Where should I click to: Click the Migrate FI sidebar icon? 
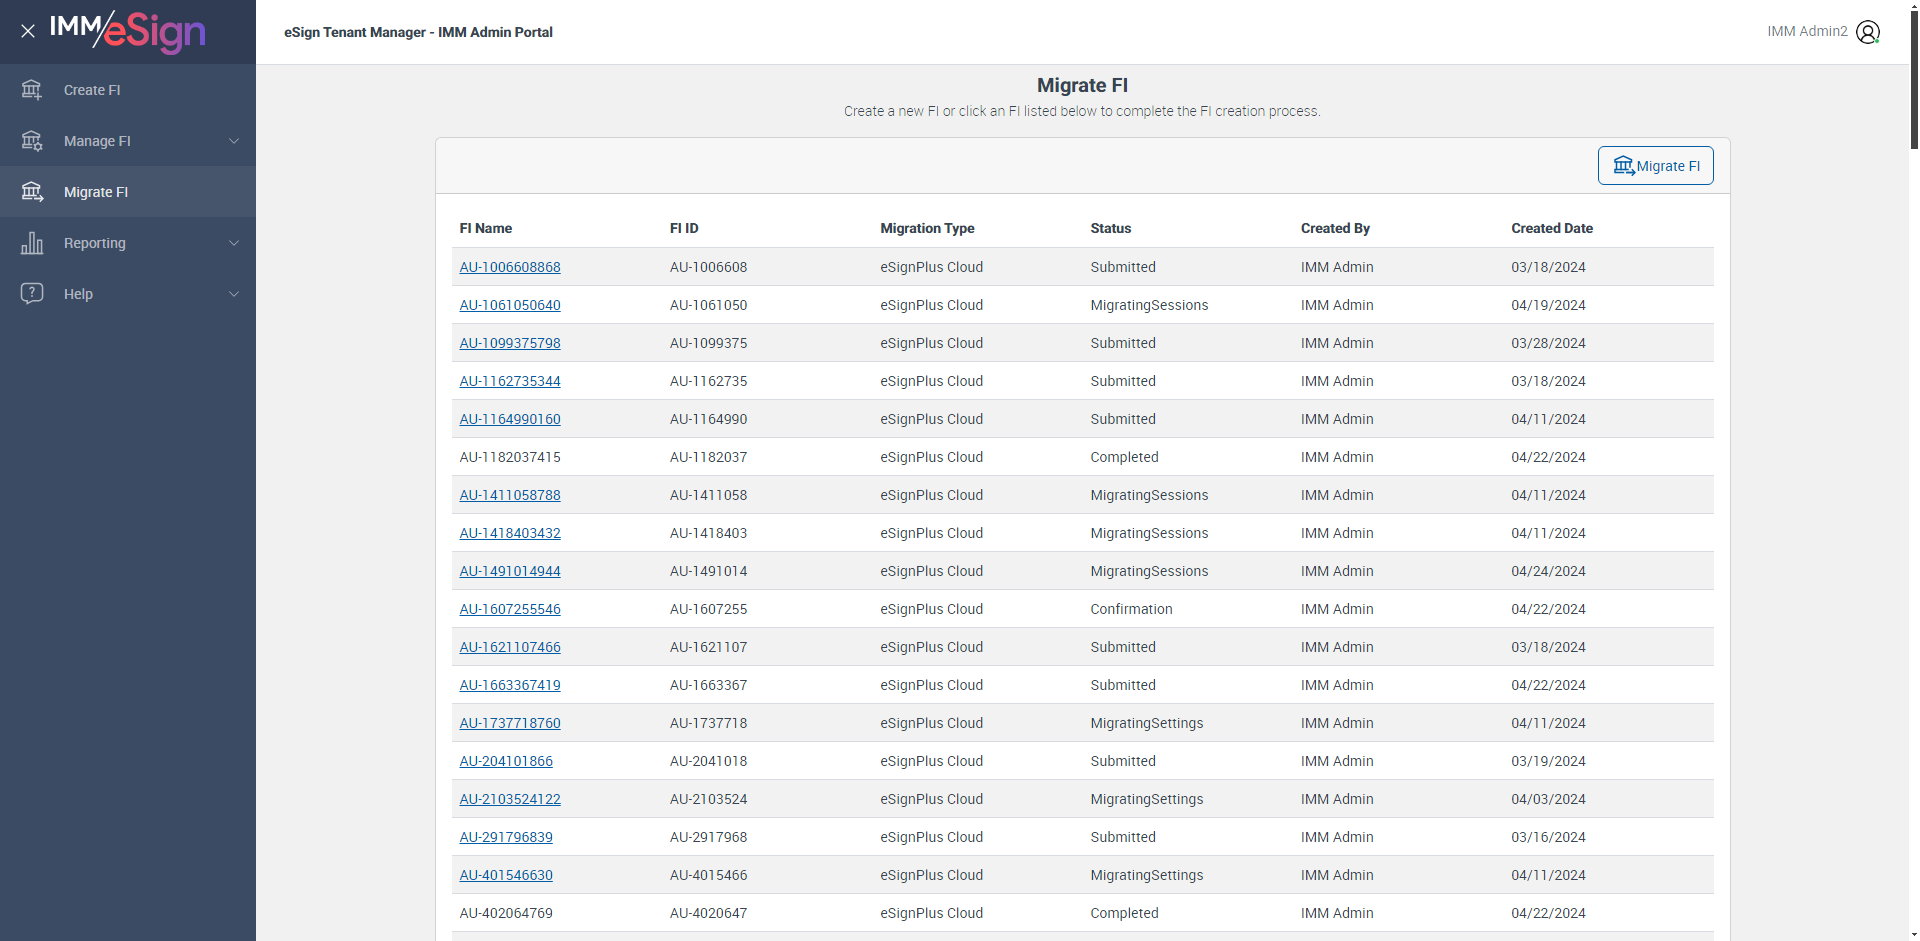32,192
